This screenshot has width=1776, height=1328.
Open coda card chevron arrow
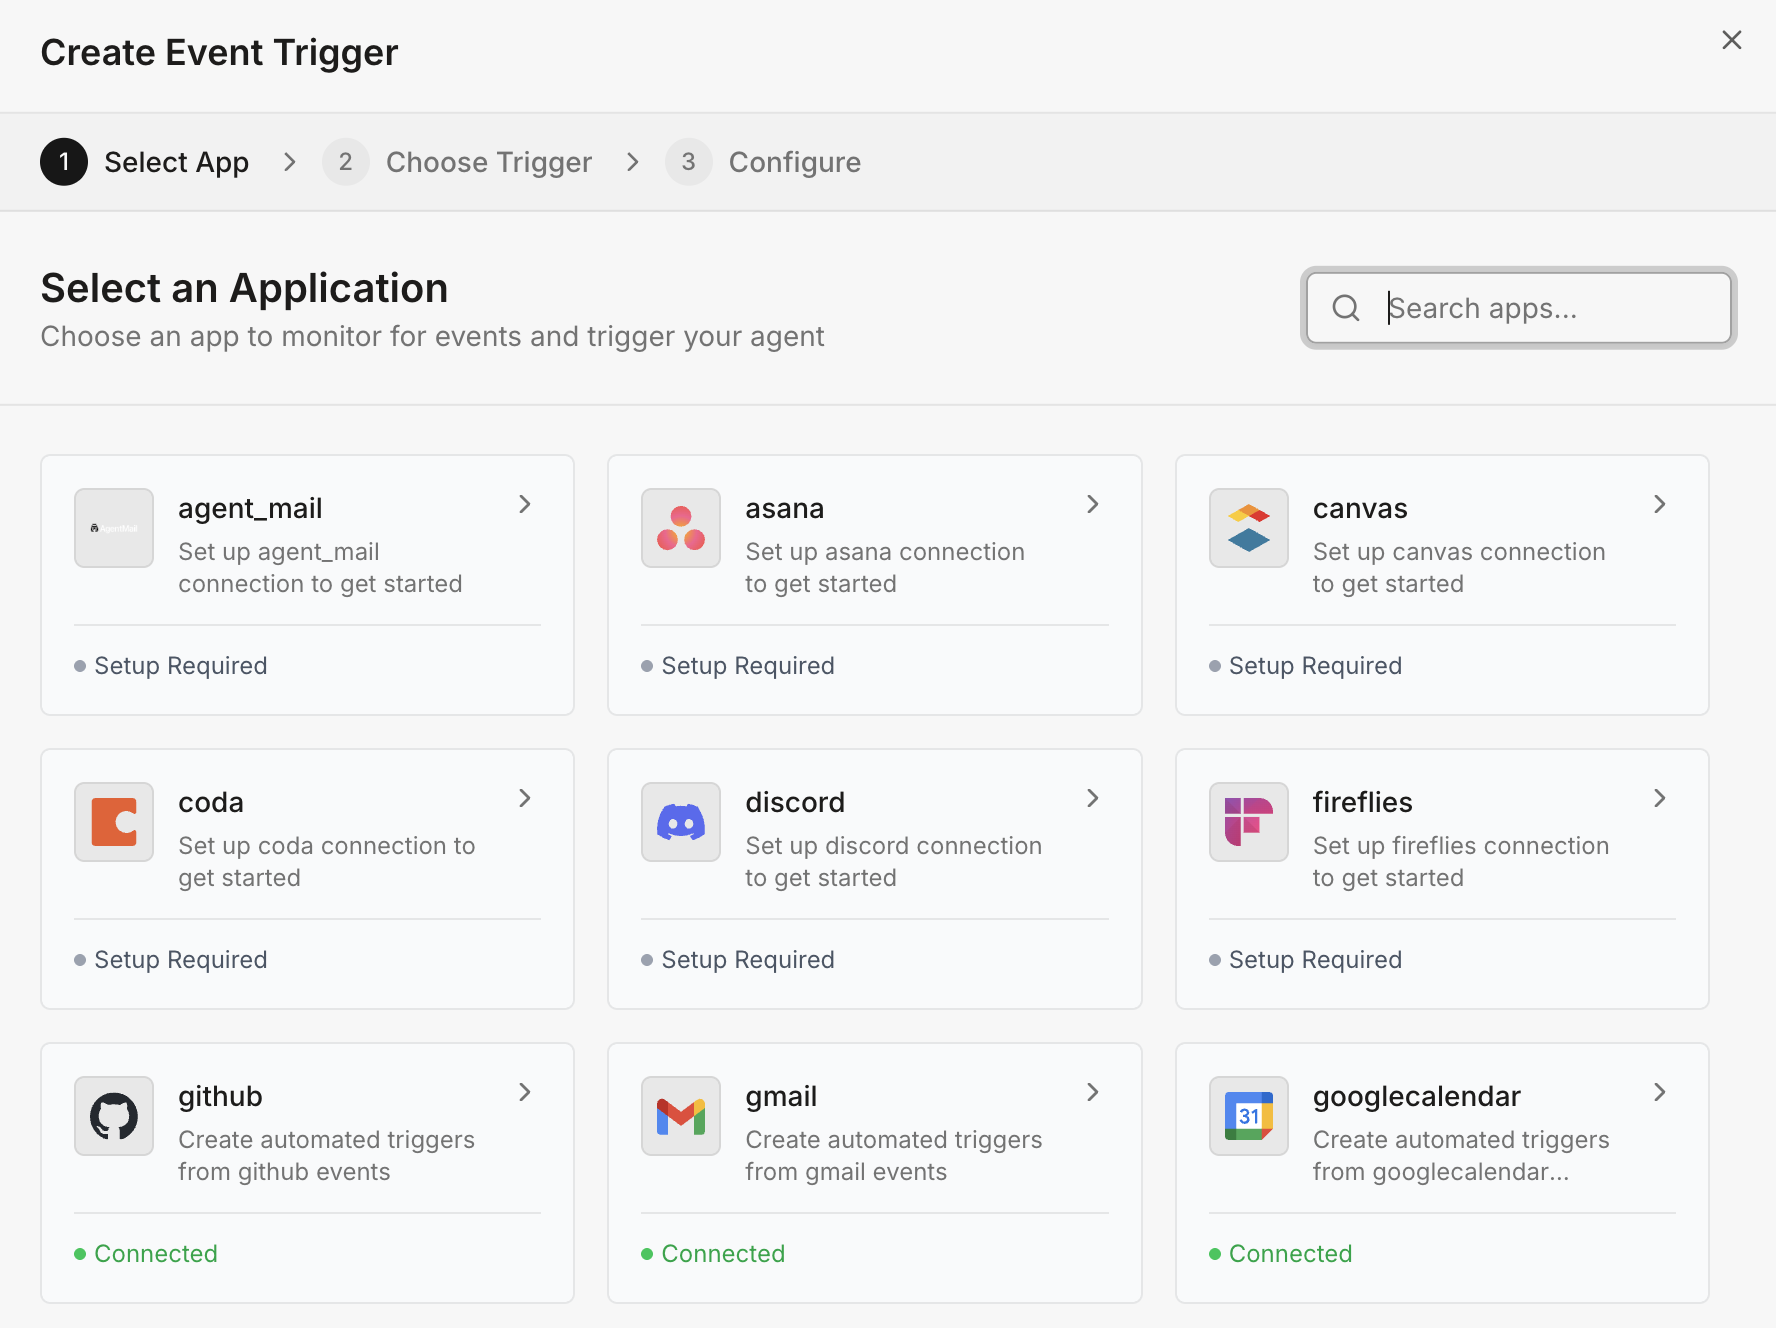[525, 798]
